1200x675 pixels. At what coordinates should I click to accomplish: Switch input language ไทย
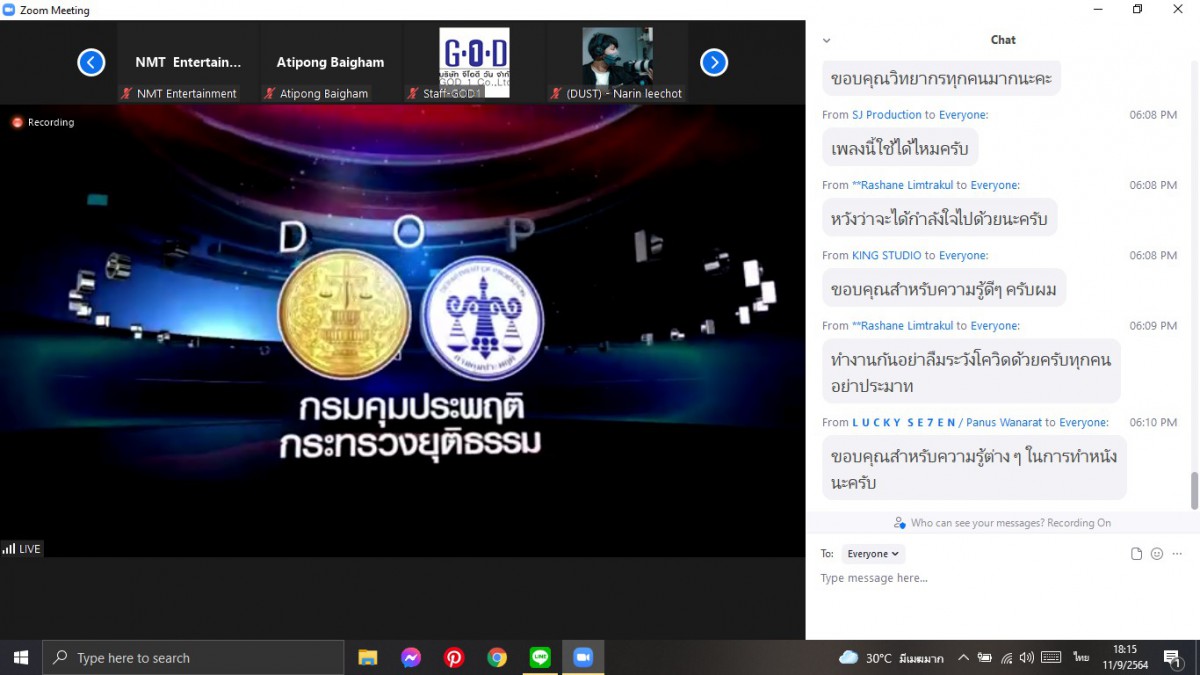click(x=1081, y=658)
